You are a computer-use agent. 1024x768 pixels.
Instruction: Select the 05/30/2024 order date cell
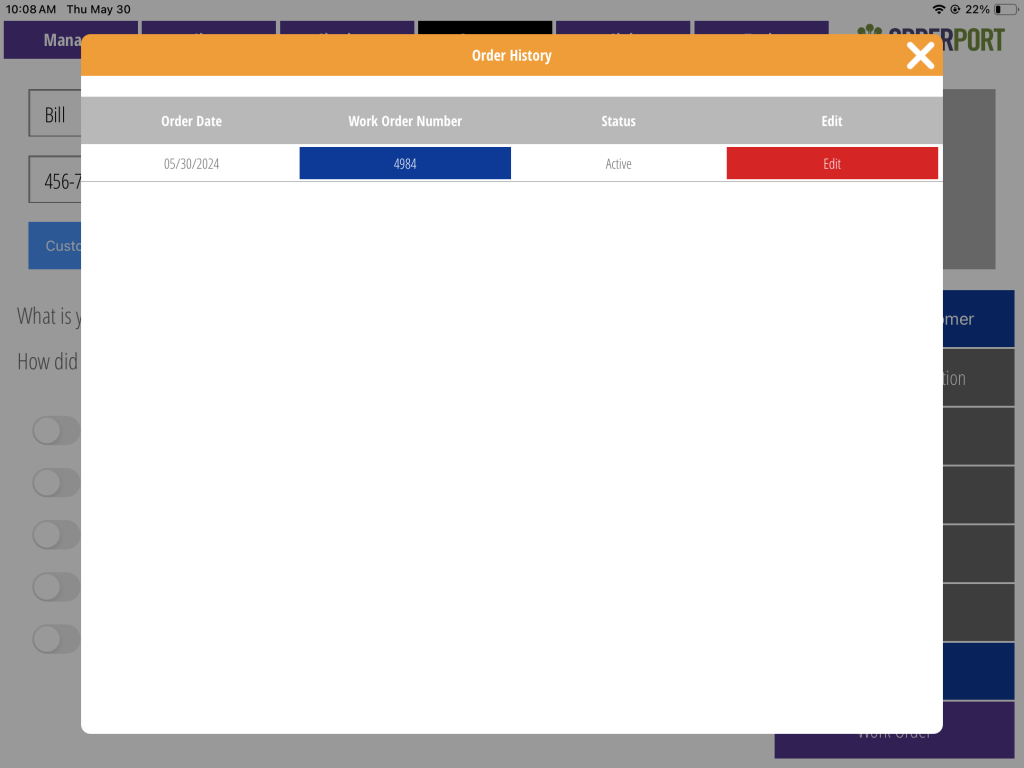pos(191,164)
